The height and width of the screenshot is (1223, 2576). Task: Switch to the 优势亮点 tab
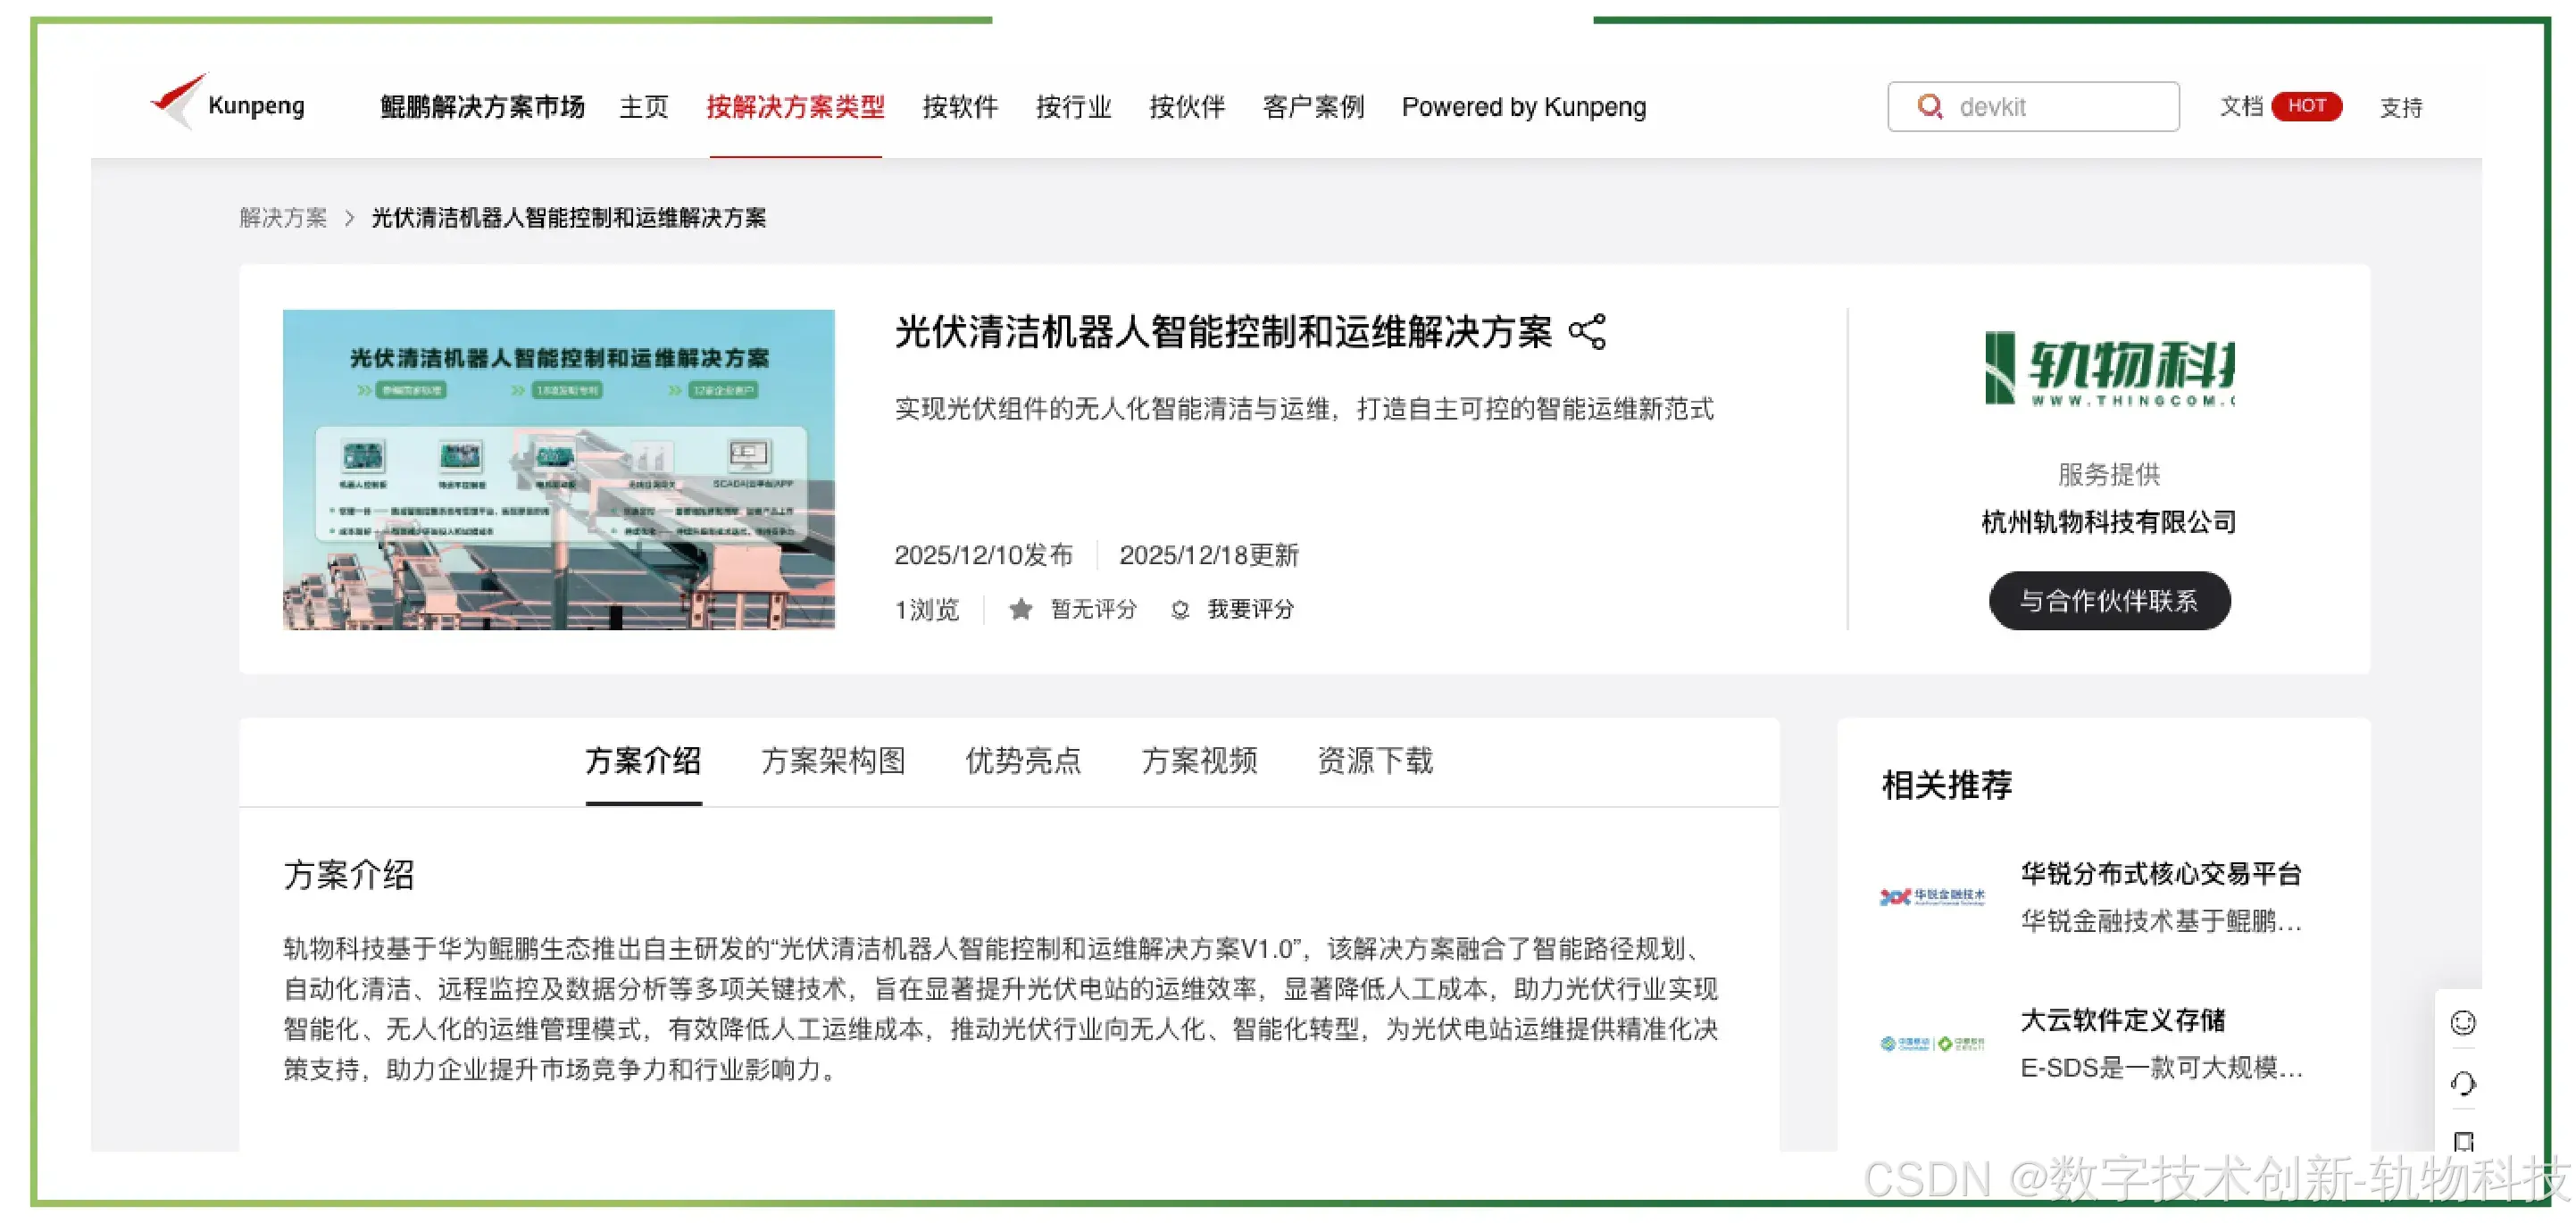[1022, 761]
